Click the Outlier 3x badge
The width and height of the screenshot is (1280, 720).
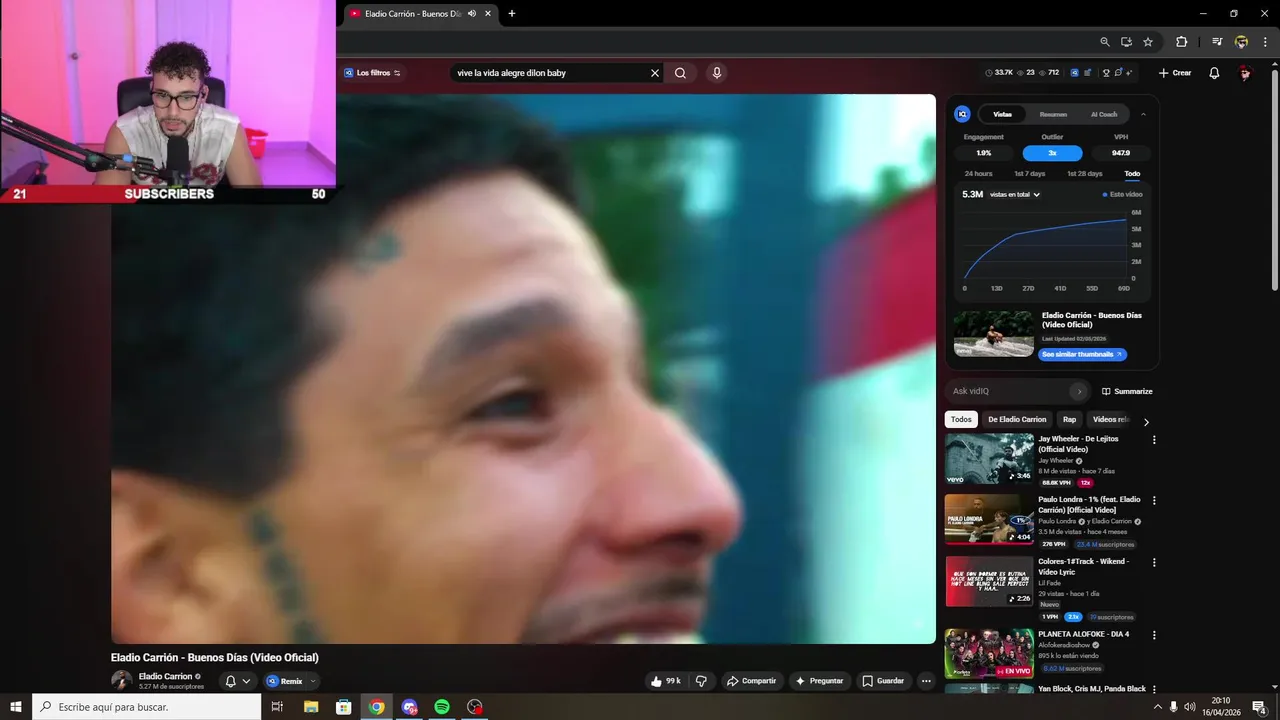1052,153
